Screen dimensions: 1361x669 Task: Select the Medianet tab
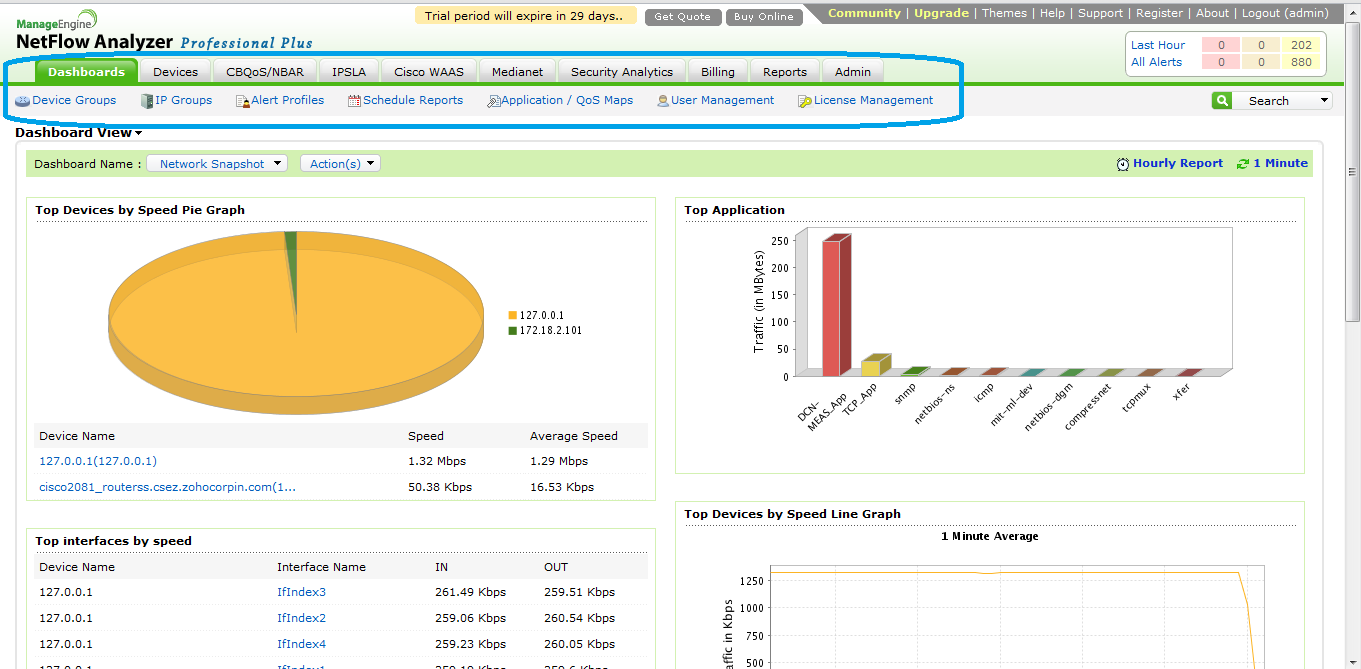pos(517,72)
